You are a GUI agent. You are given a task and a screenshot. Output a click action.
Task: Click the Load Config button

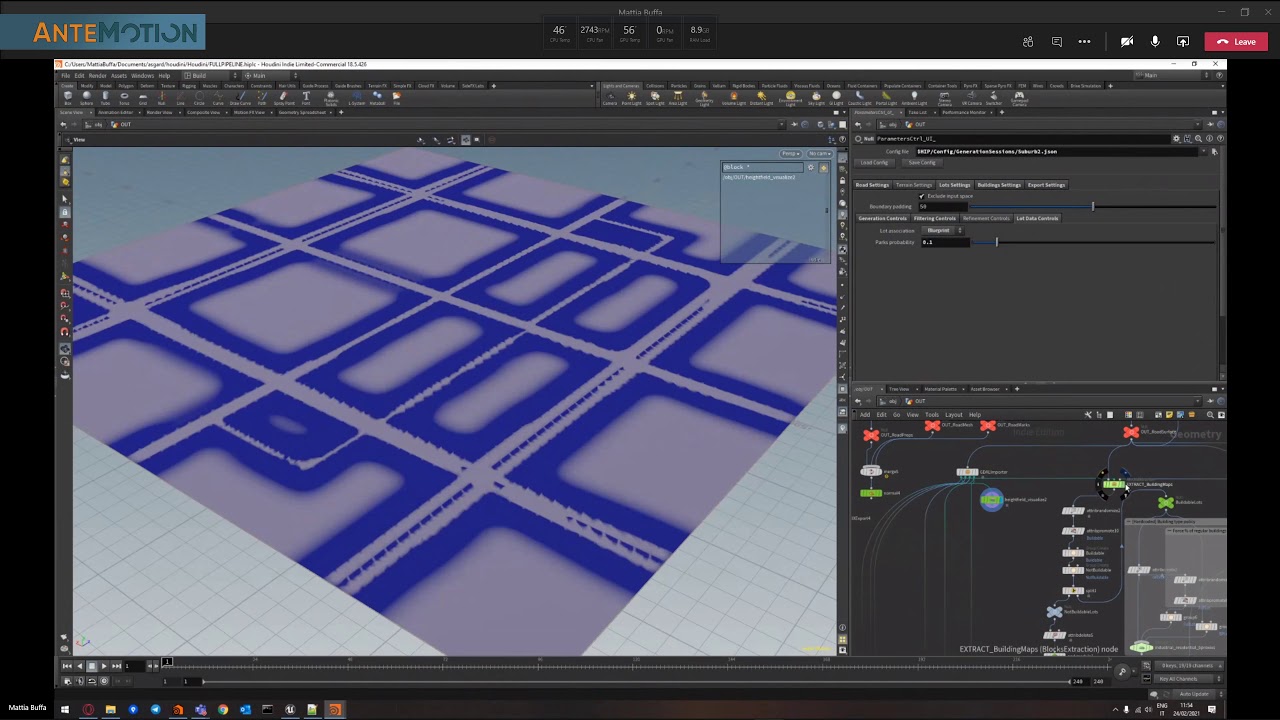tap(874, 162)
